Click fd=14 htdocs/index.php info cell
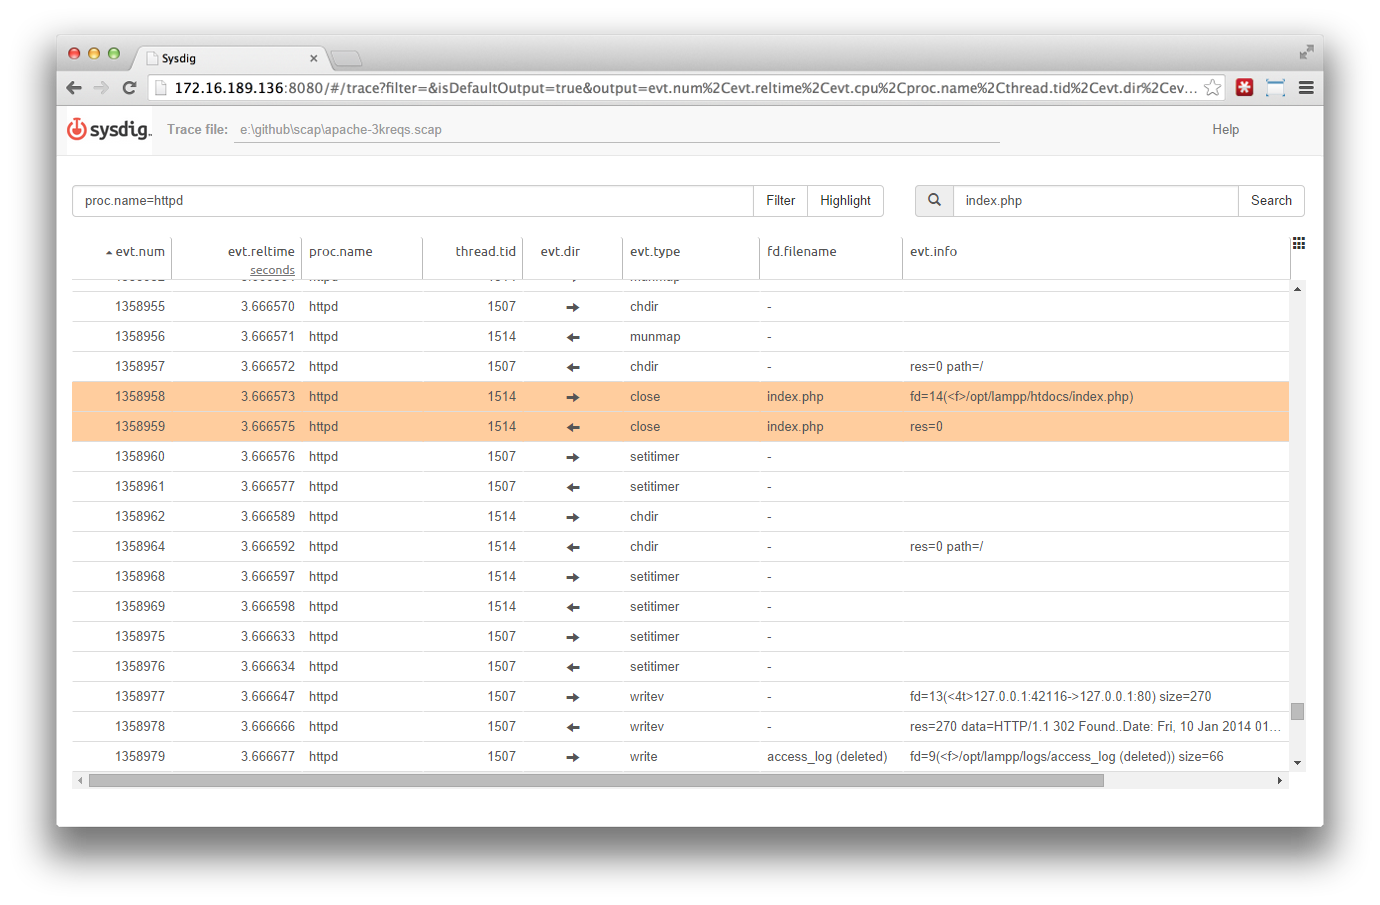 coord(1021,396)
